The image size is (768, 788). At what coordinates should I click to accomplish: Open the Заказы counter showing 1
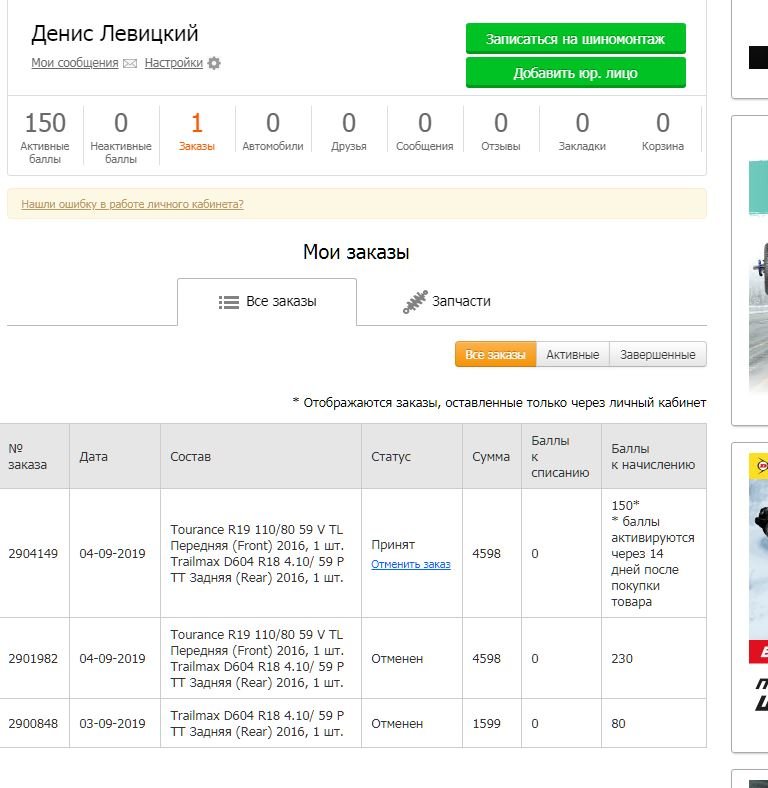[x=197, y=132]
